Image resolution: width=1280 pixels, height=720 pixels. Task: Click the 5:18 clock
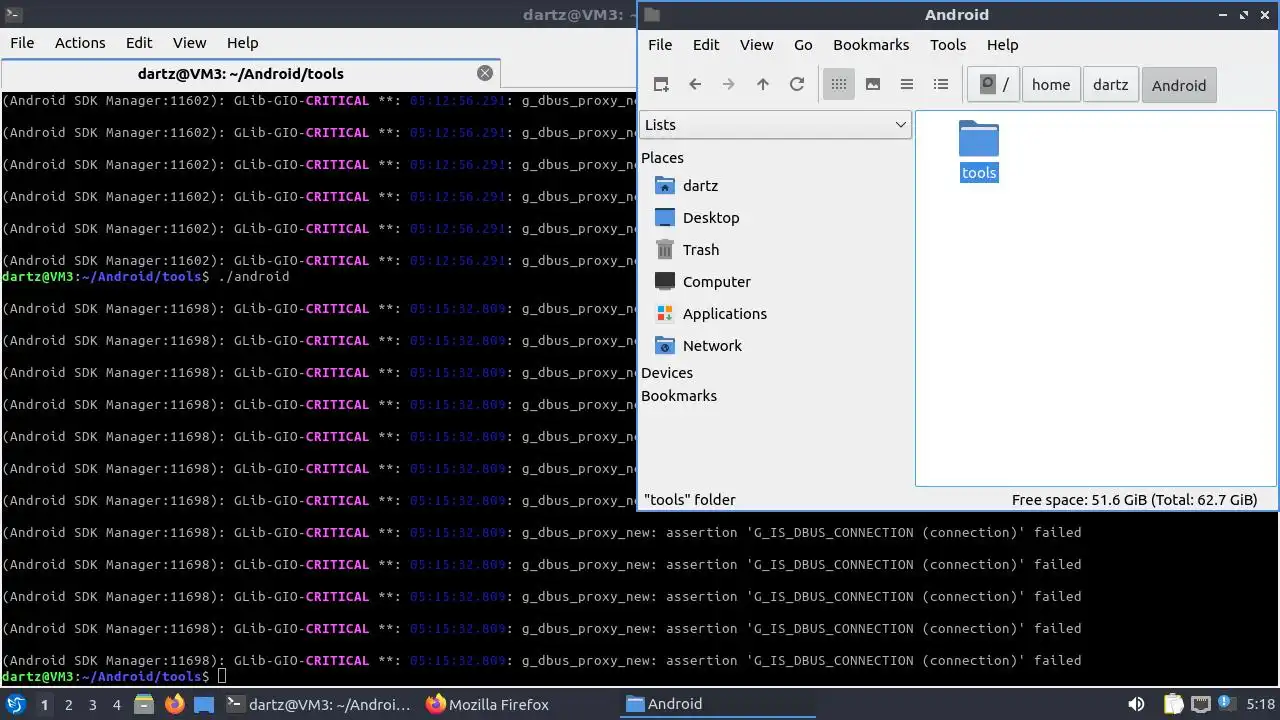[1261, 704]
